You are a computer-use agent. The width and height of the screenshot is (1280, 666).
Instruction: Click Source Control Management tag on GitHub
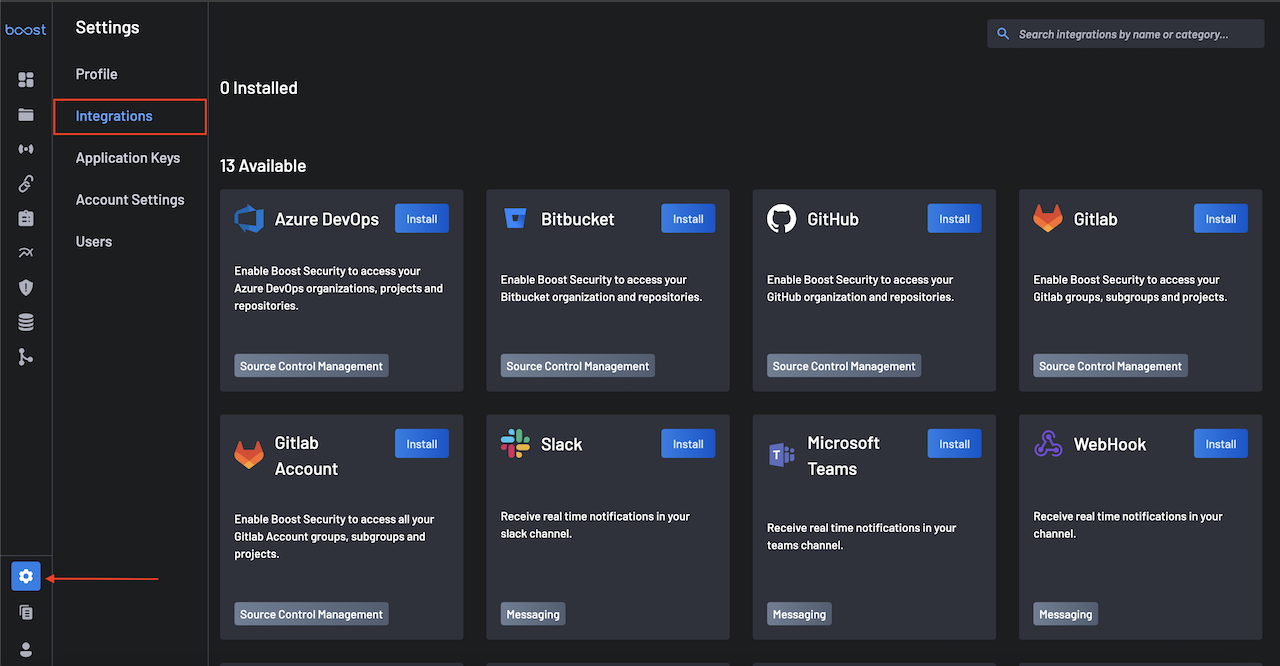(844, 366)
